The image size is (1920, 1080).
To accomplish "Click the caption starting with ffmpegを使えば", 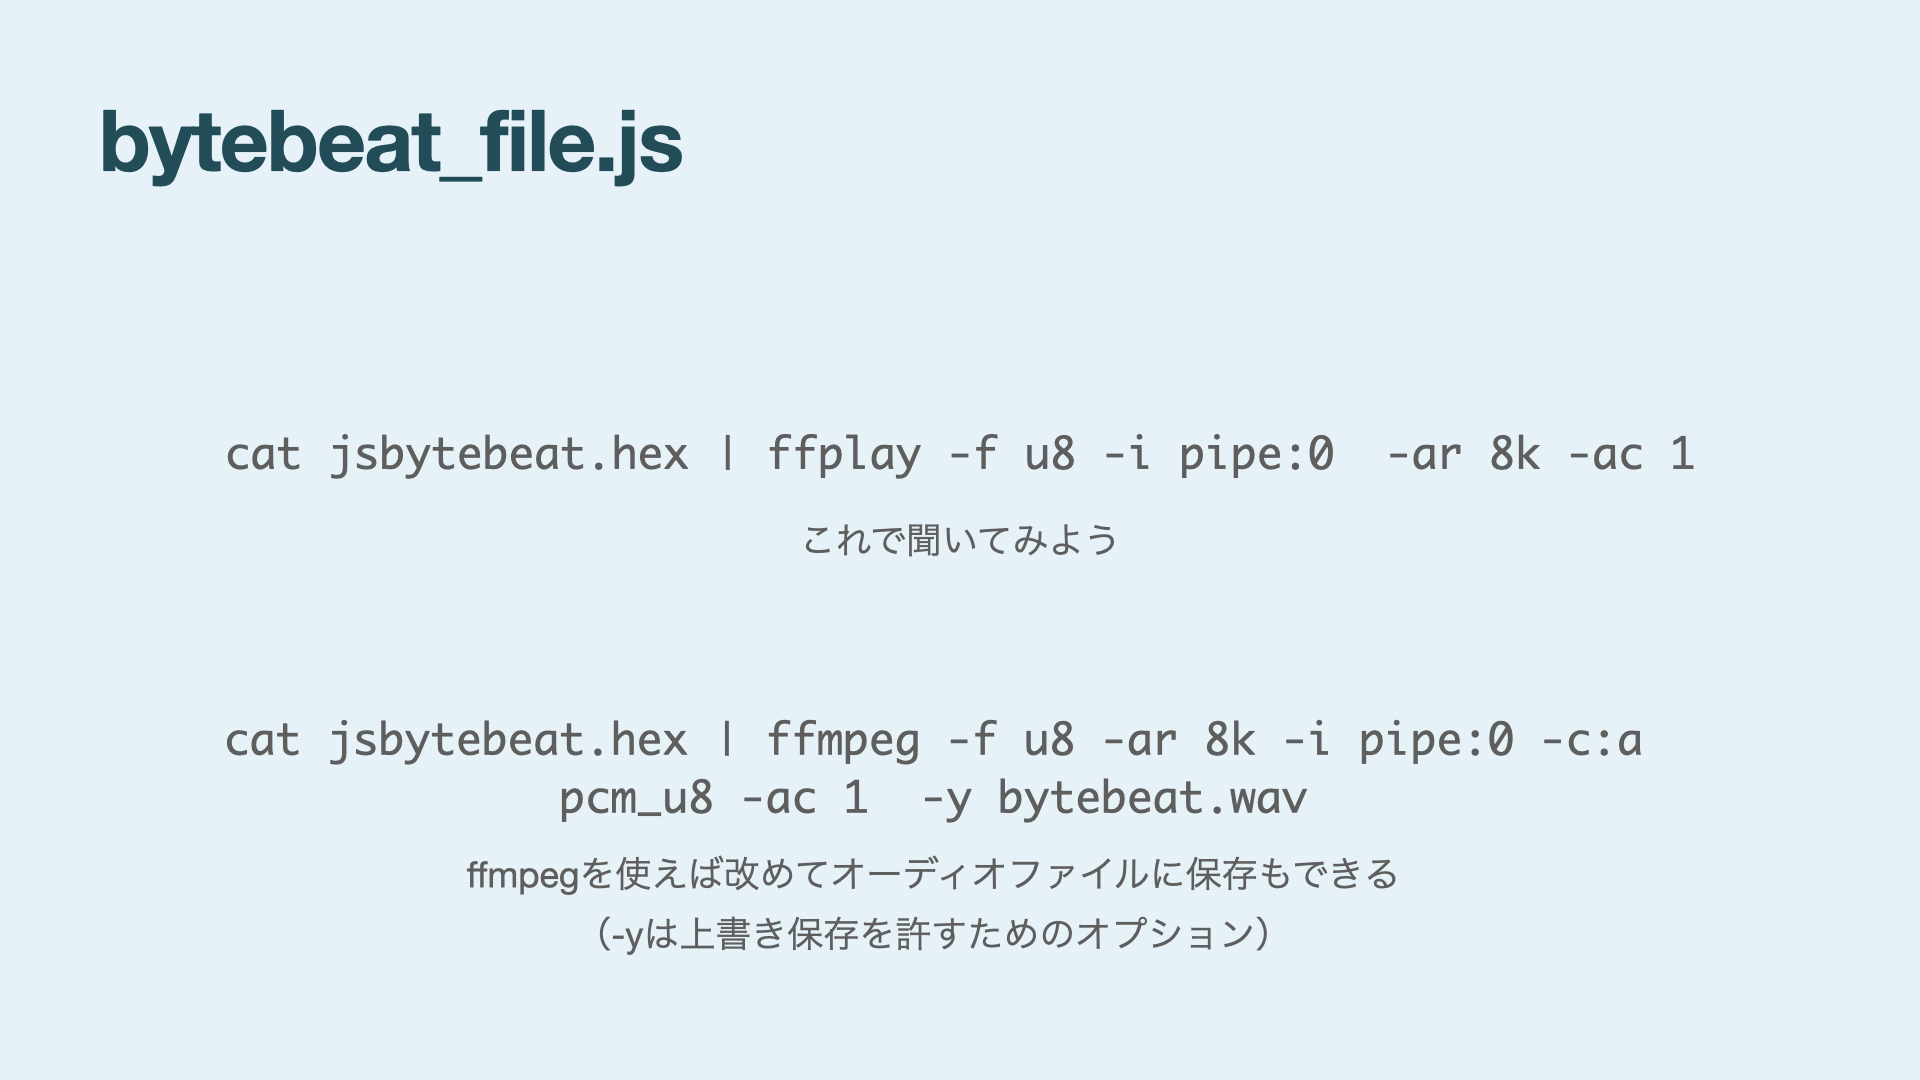I will point(932,875).
